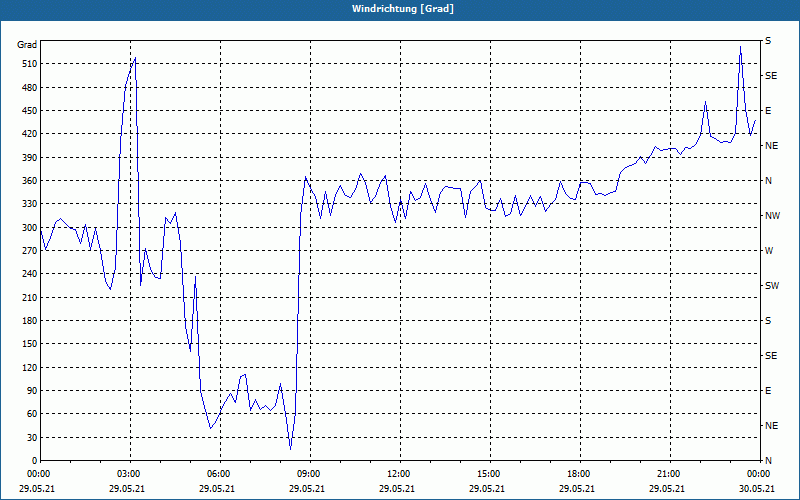This screenshot has height=500, width=800.
Task: Click the 30.05.21 date label
Action: [757, 488]
